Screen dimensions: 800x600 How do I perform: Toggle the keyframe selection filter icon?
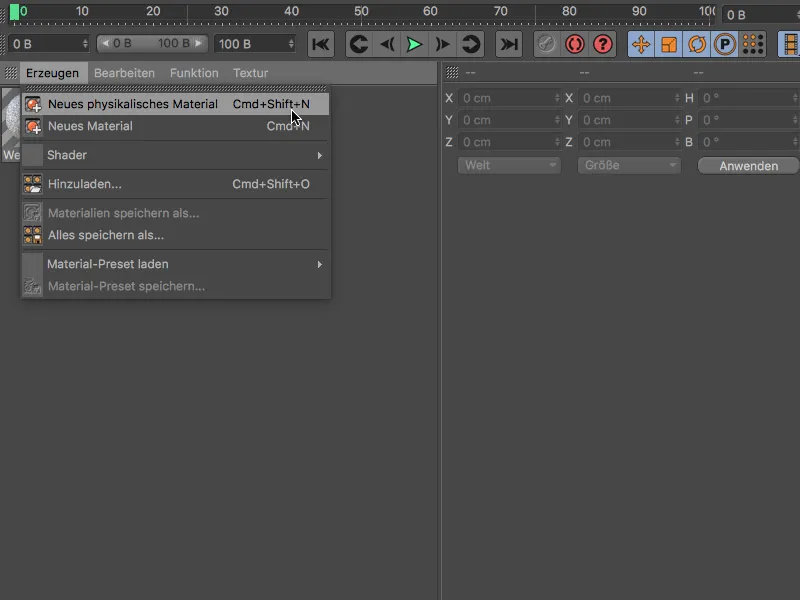point(752,44)
